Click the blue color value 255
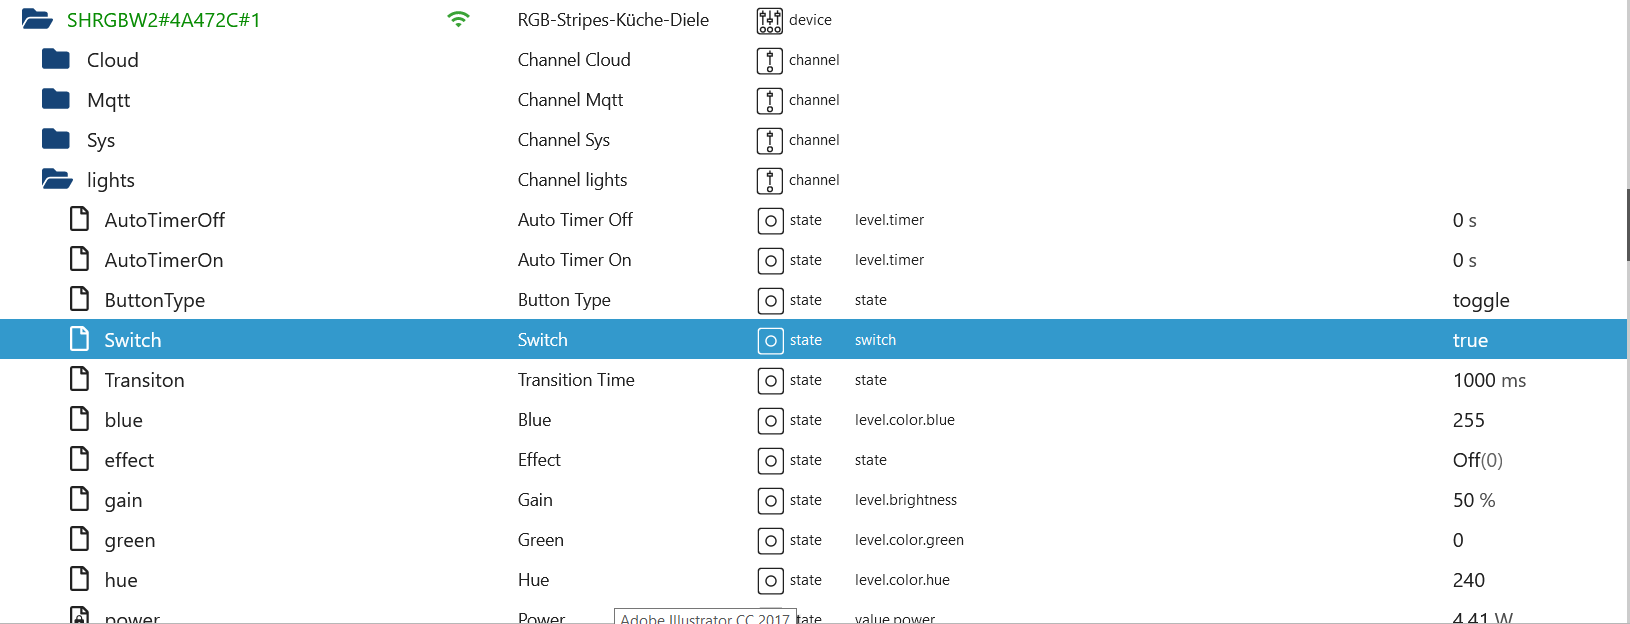Viewport: 1630px width, 624px height. coord(1468,420)
